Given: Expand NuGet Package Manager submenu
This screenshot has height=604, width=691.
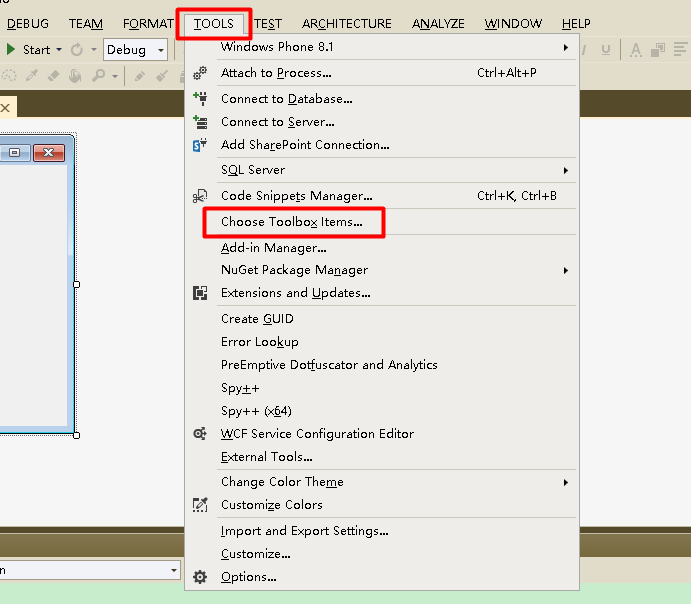Looking at the screenshot, I should 382,270.
